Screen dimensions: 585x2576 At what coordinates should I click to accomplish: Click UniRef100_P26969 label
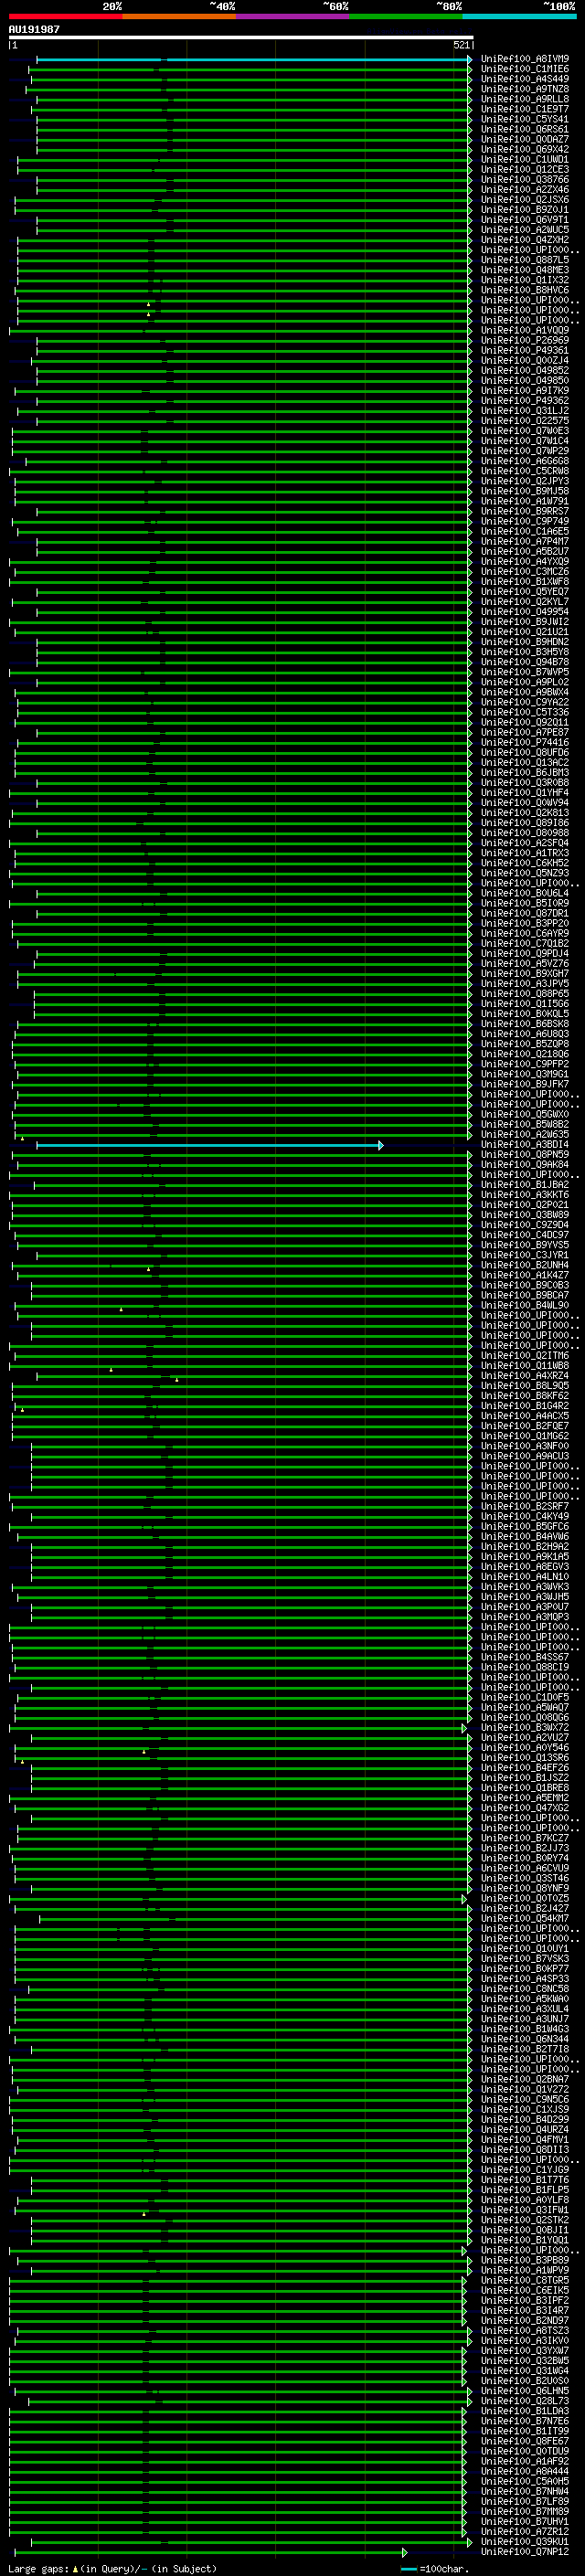point(524,340)
